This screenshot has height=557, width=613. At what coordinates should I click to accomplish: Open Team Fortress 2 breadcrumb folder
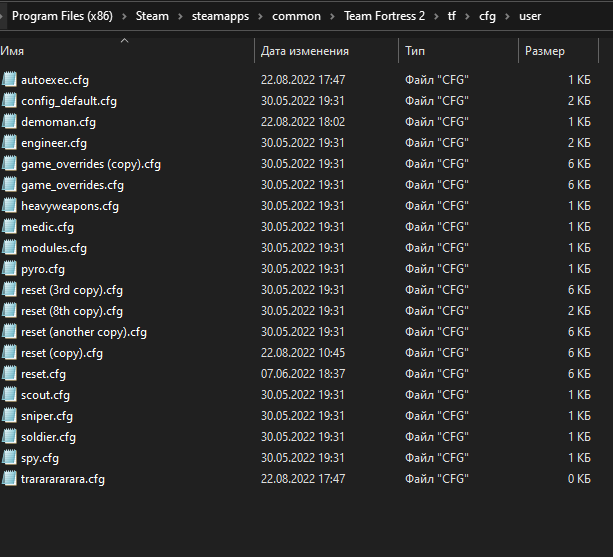tap(384, 16)
